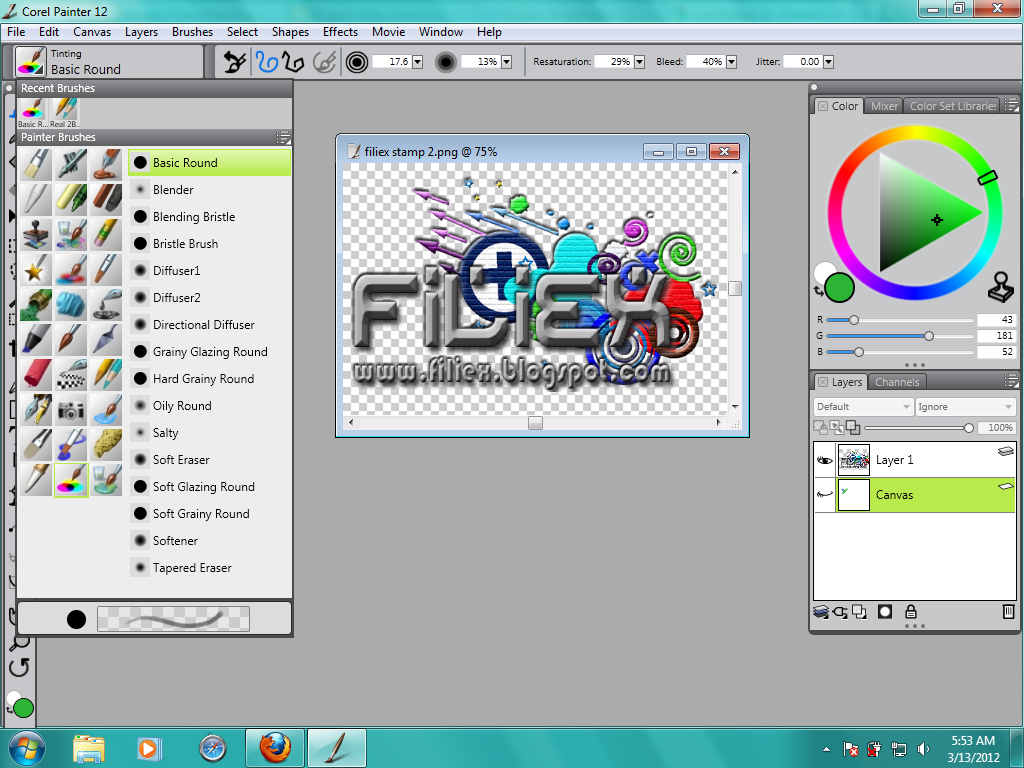Open the Bleed 40% dropdown arrow

pos(731,62)
